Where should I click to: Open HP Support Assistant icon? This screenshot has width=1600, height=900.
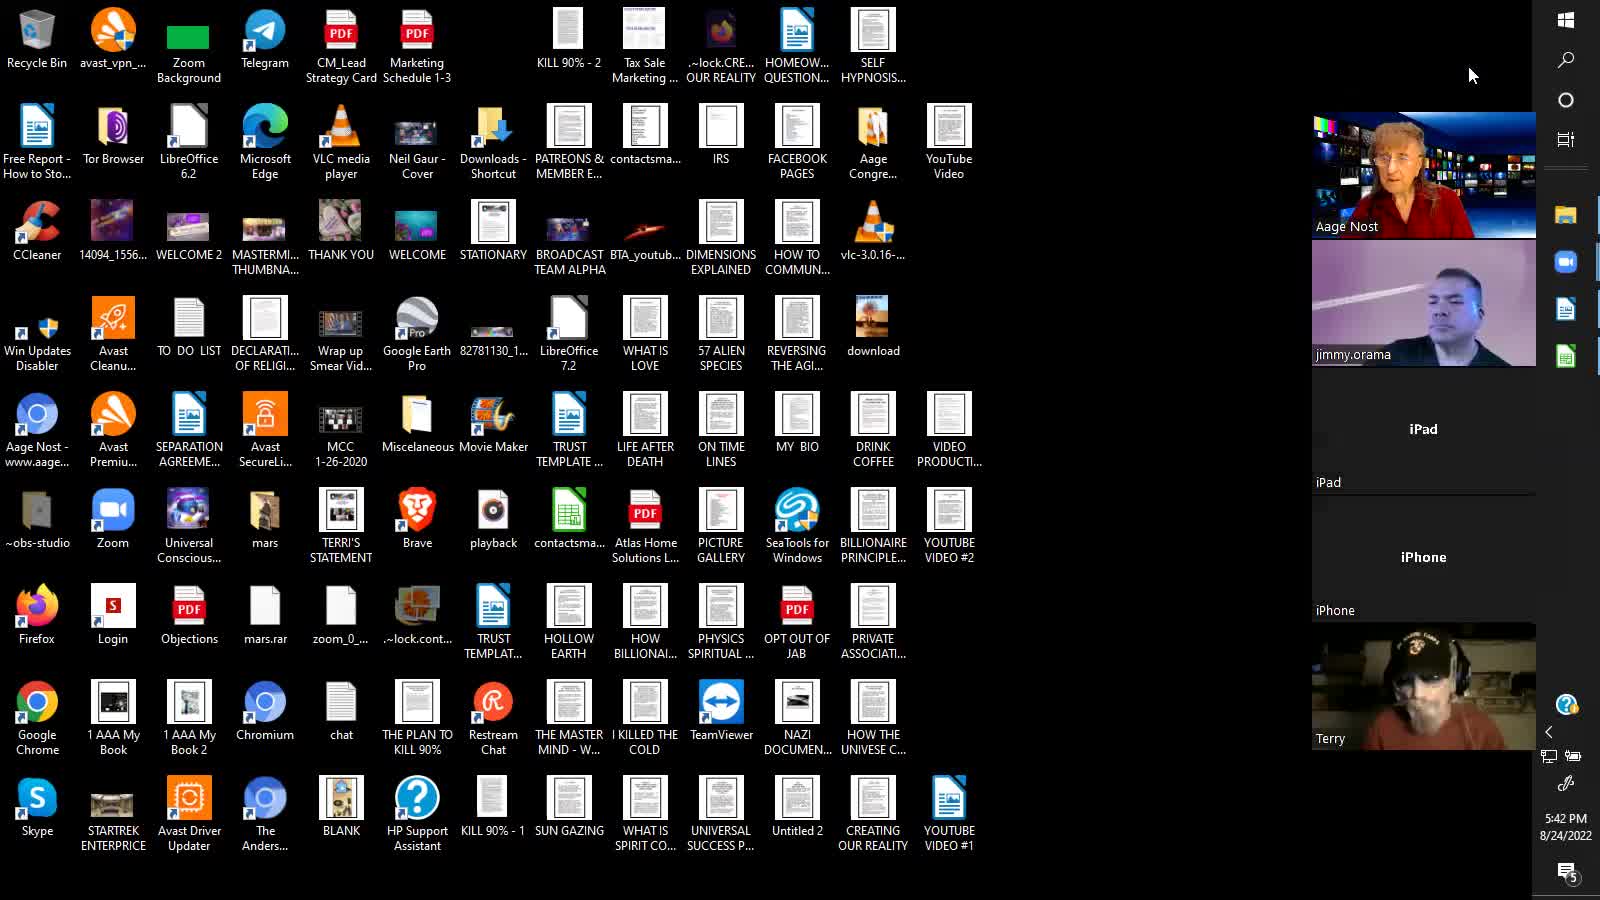417,815
